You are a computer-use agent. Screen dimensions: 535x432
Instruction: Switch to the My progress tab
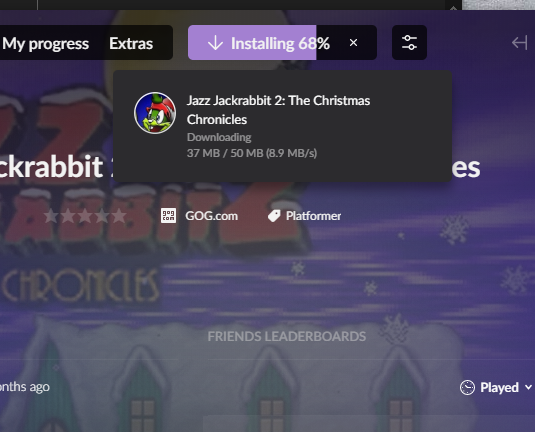point(45,43)
